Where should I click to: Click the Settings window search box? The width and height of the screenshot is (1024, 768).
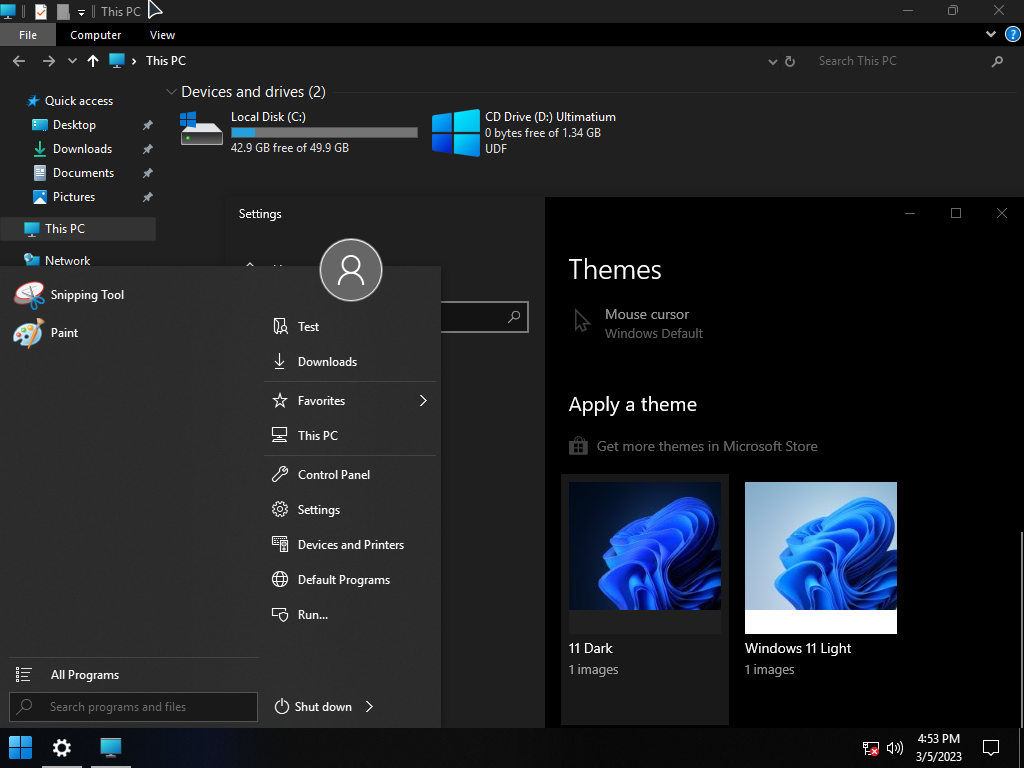coord(485,317)
